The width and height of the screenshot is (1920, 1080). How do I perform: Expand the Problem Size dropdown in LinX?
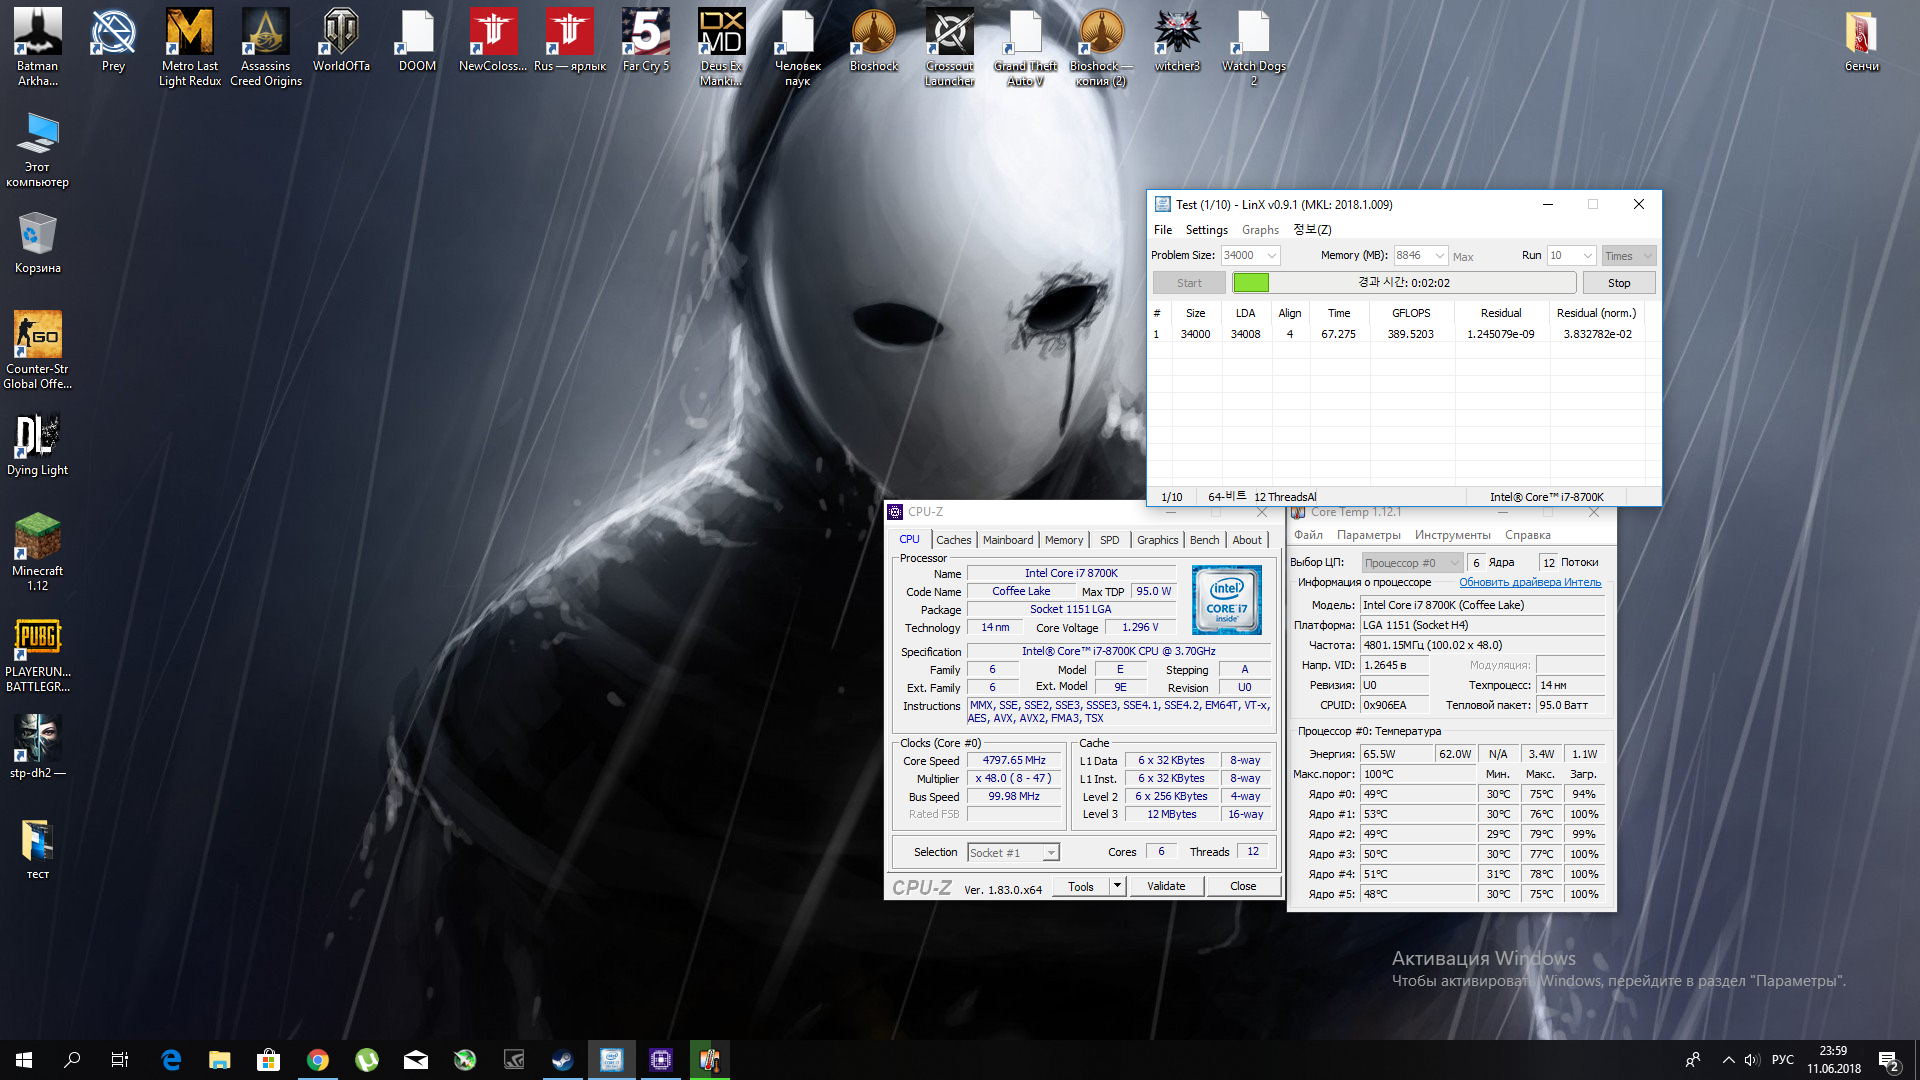point(1272,256)
